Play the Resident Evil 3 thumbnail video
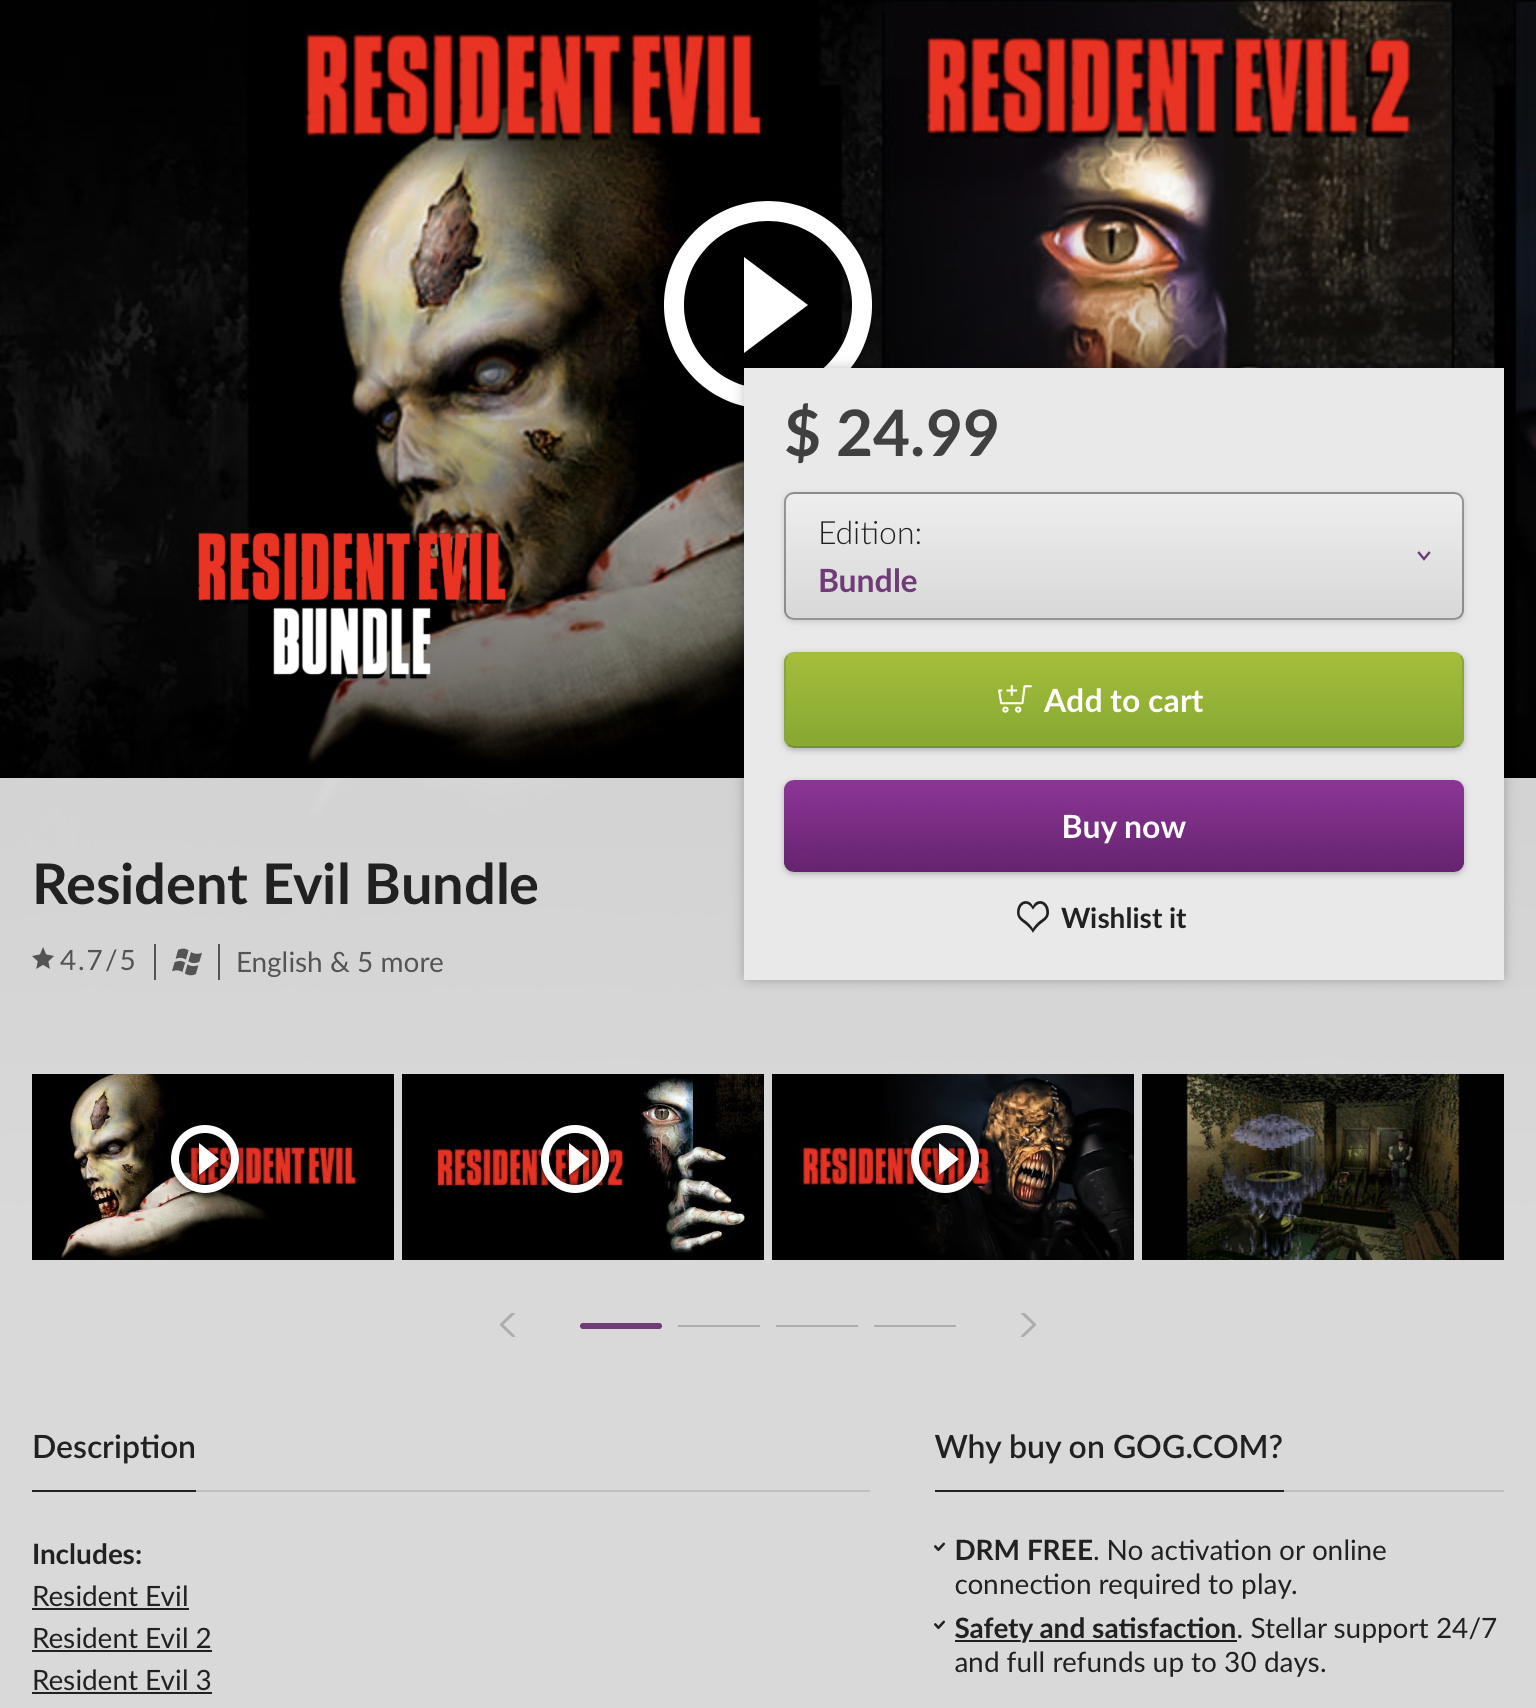The image size is (1536, 1708). (945, 1159)
